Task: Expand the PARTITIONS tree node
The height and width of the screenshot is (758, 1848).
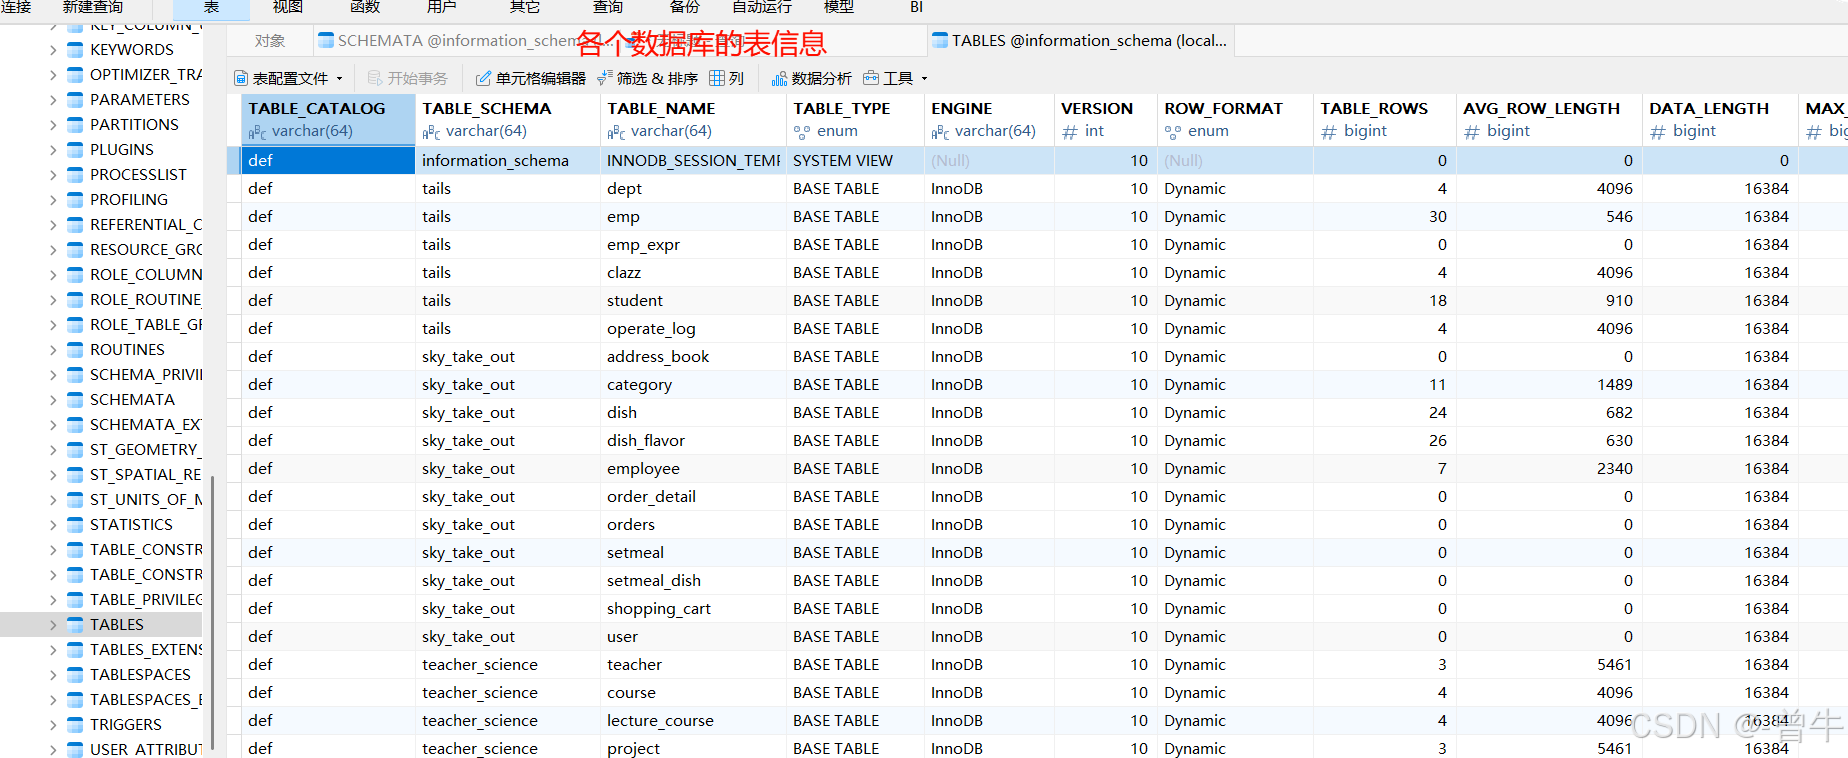Action: [53, 125]
